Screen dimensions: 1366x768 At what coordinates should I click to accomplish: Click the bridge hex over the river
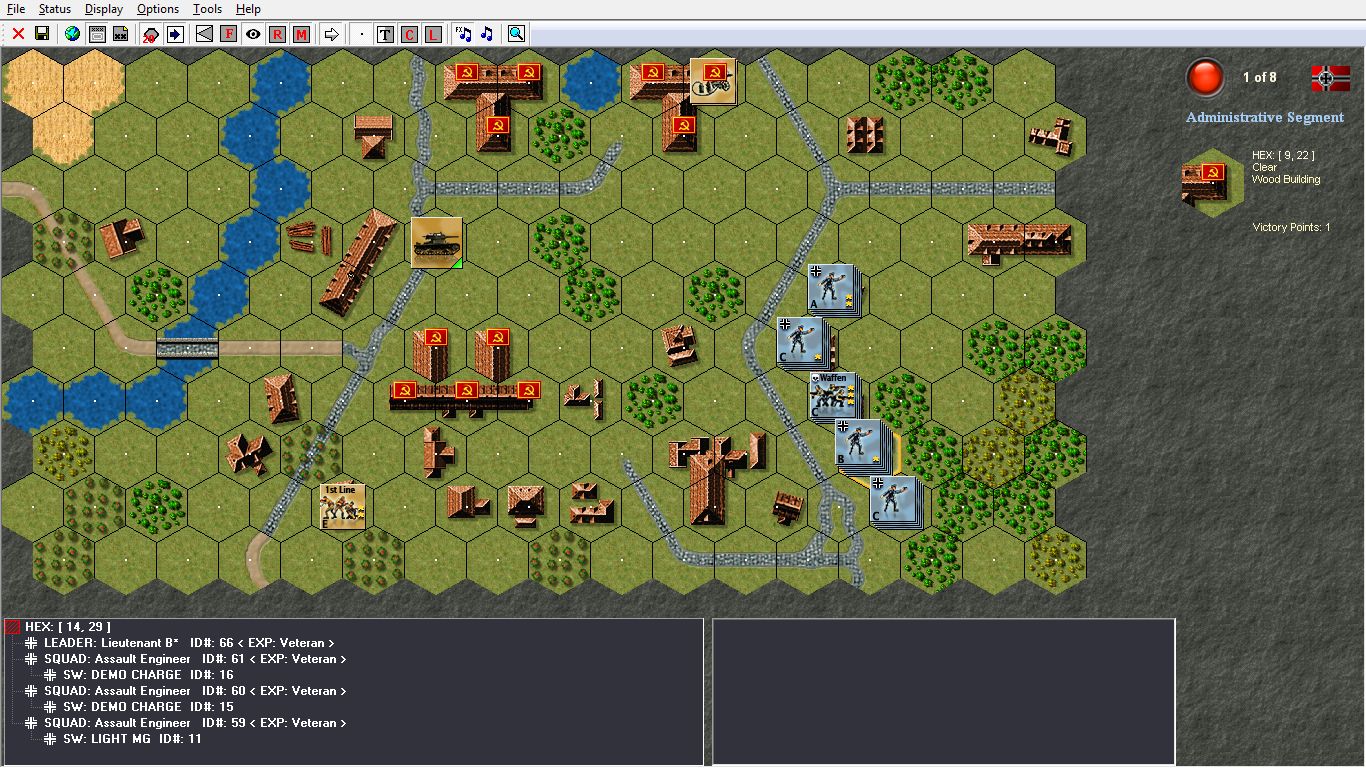pyautogui.click(x=187, y=347)
